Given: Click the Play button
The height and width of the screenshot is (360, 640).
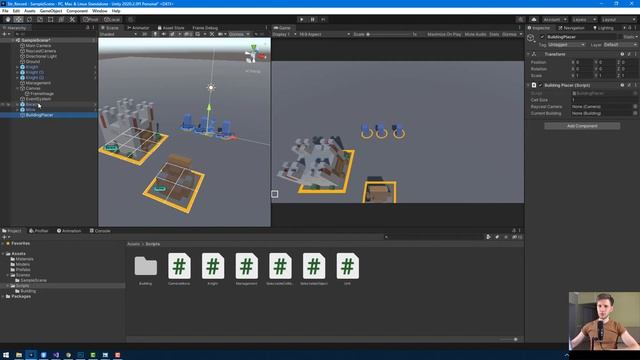Looking at the screenshot, I should [x=302, y=20].
